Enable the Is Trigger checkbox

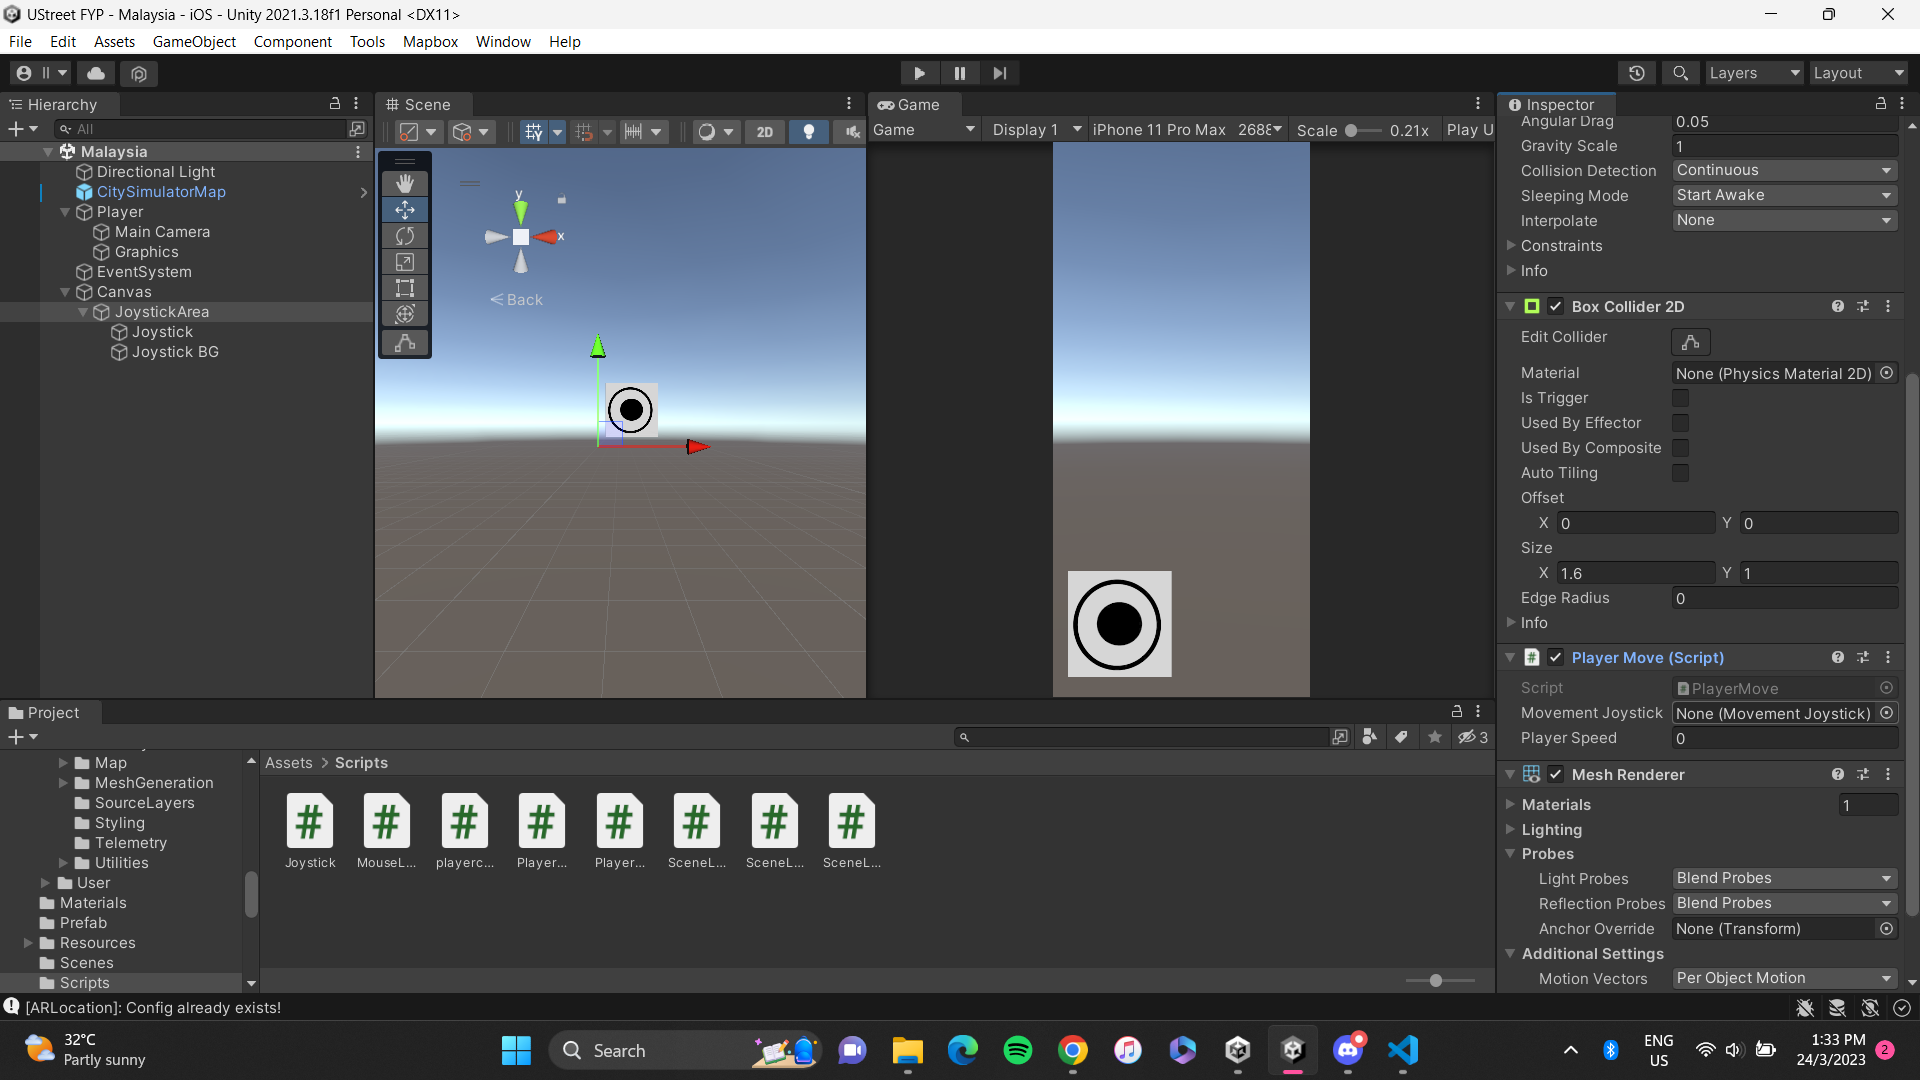(x=1681, y=398)
